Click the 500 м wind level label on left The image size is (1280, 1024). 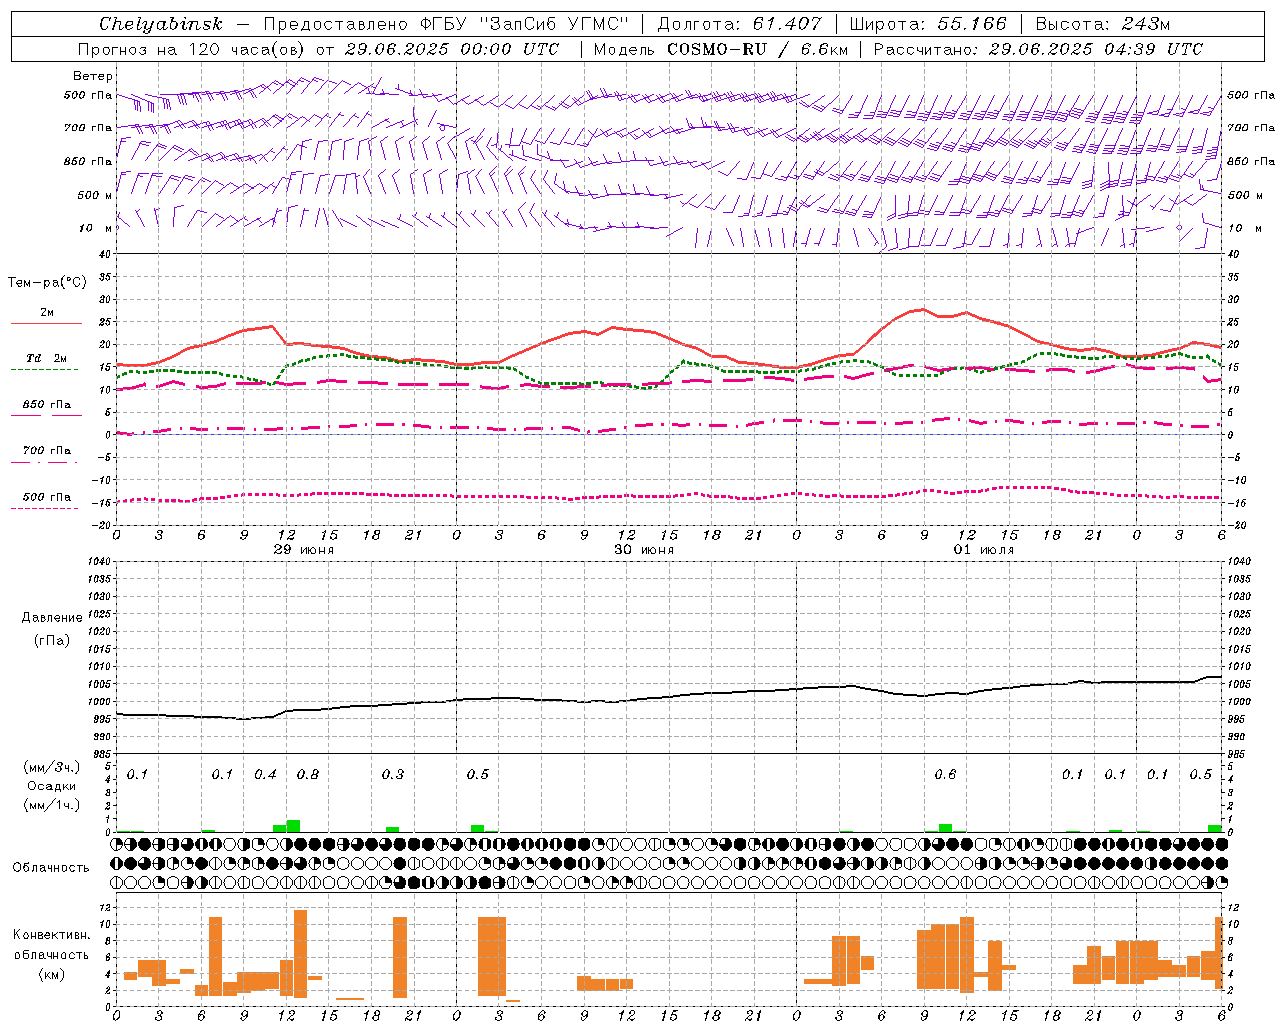pyautogui.click(x=96, y=196)
